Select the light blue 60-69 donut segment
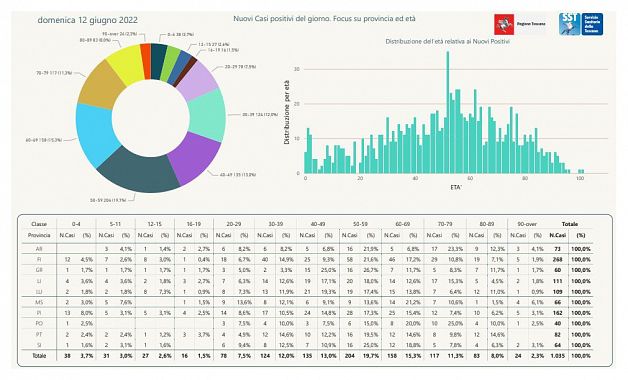This screenshot has height=380, width=628. coord(94,134)
